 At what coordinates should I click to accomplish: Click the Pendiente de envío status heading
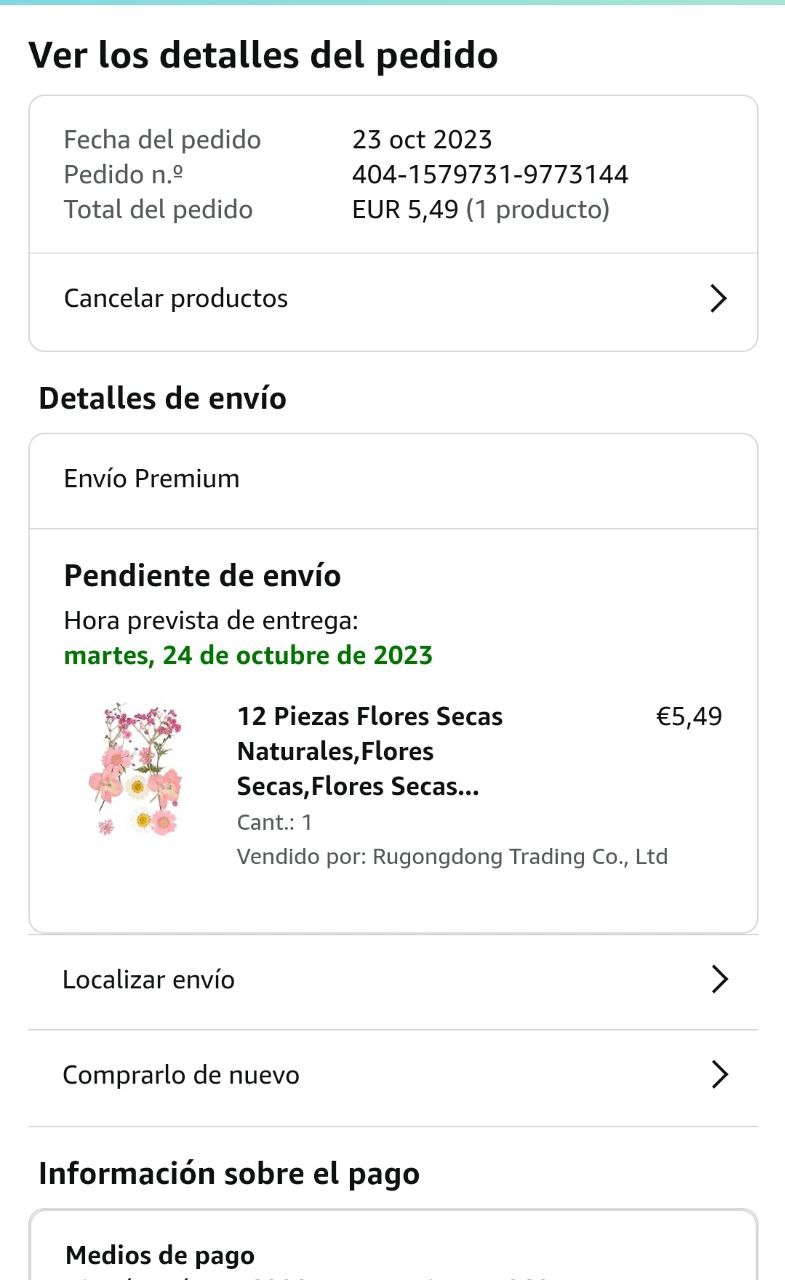click(202, 576)
